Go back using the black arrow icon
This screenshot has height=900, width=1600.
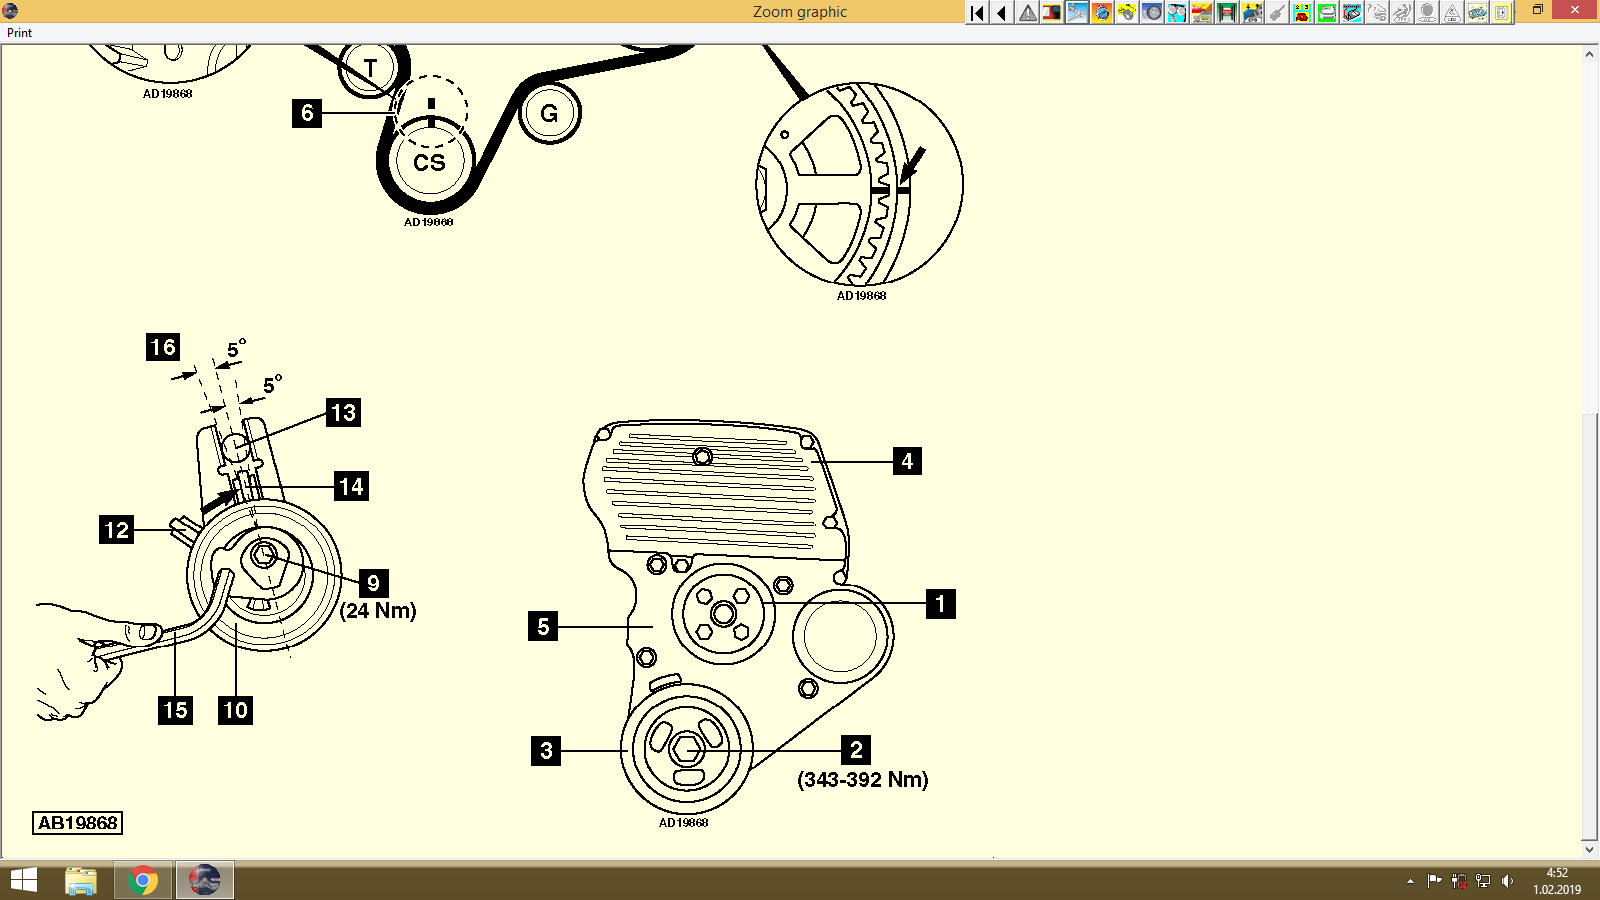click(x=1000, y=13)
